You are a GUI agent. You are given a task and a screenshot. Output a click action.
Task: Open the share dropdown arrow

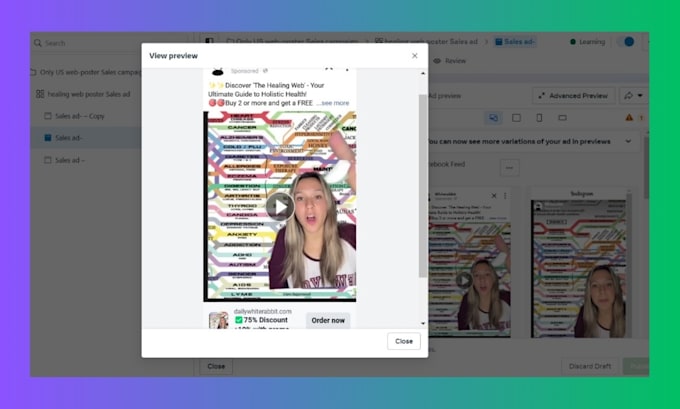pyautogui.click(x=640, y=96)
